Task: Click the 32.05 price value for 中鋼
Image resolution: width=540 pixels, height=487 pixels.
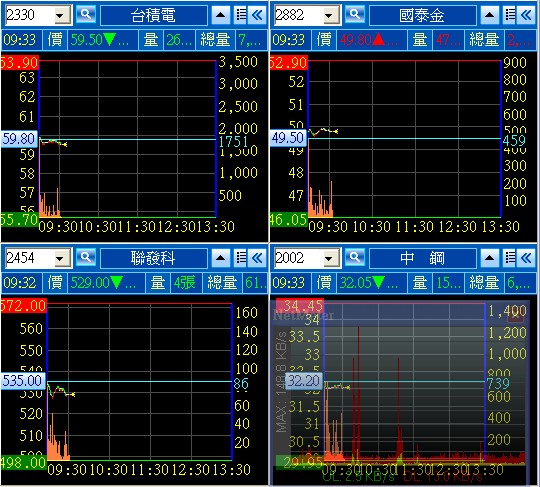Action: coord(355,283)
